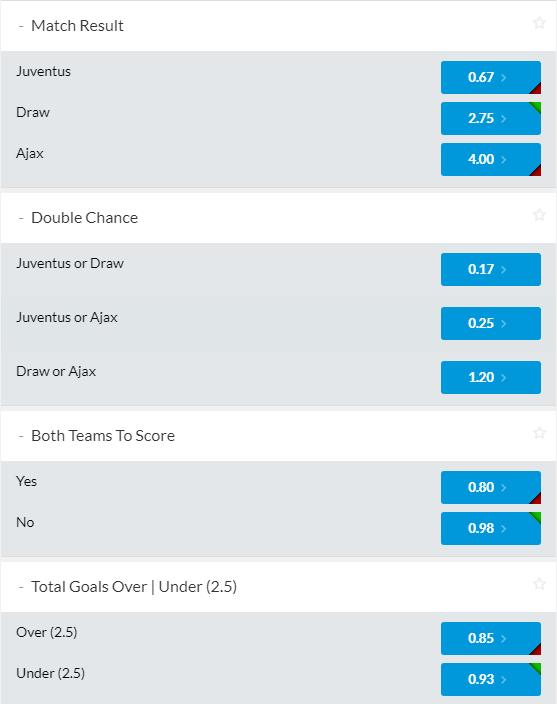Pick Juventus or Draw at 0.17
The image size is (557, 704).
pyautogui.click(x=491, y=269)
